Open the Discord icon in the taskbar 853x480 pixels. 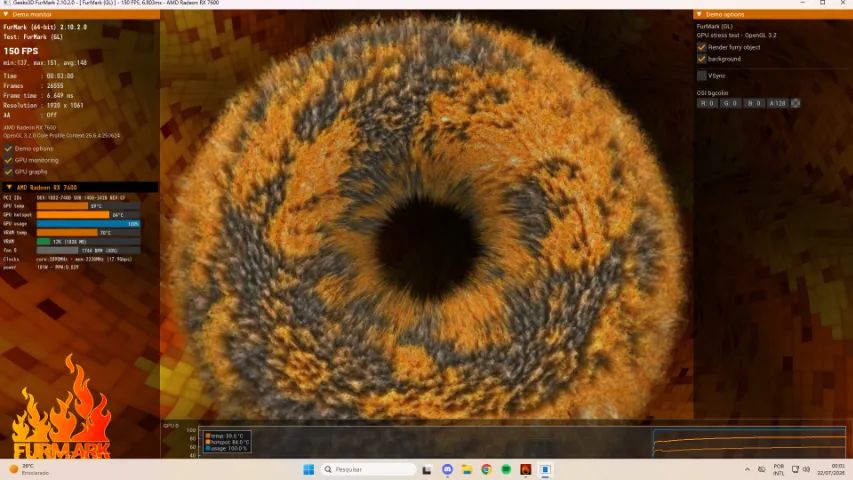(x=447, y=470)
